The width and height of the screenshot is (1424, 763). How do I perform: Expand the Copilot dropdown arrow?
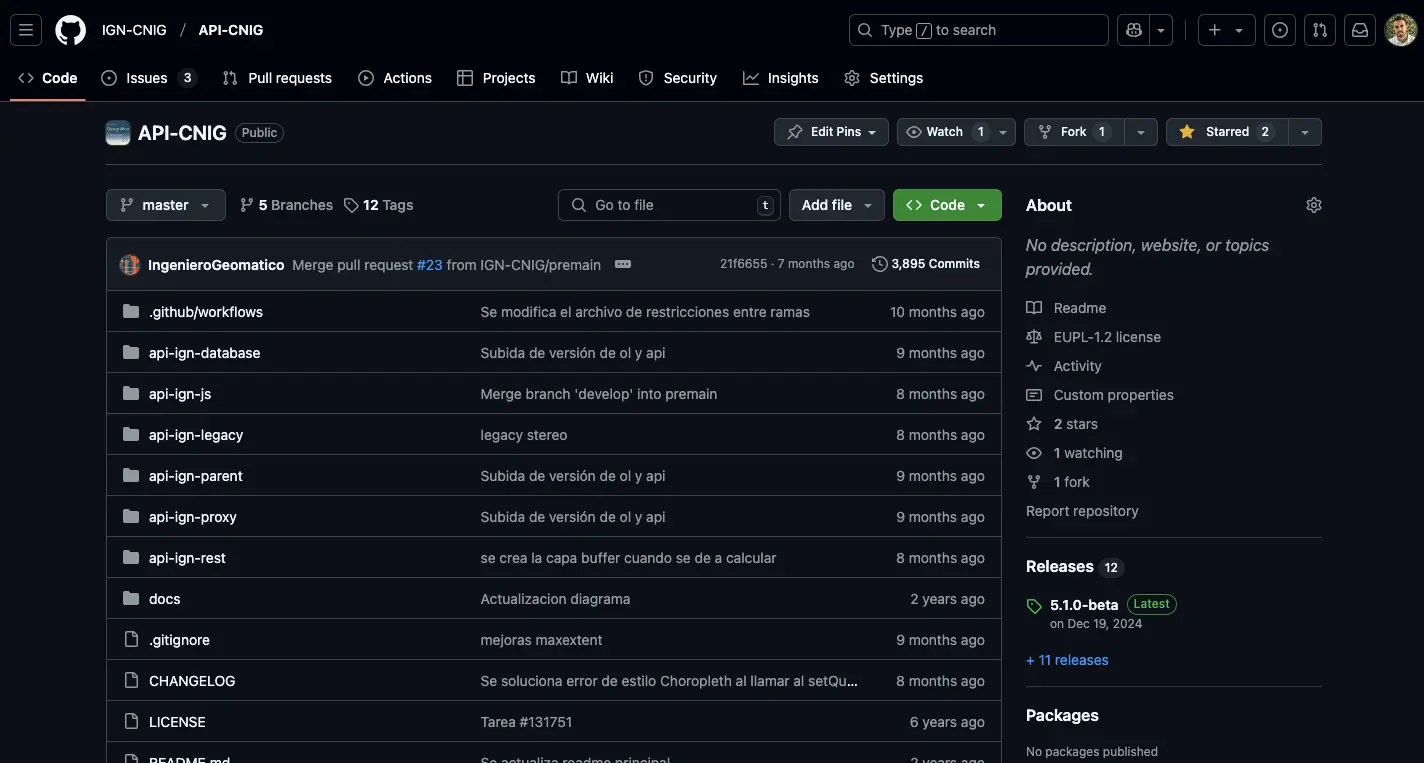(1161, 30)
